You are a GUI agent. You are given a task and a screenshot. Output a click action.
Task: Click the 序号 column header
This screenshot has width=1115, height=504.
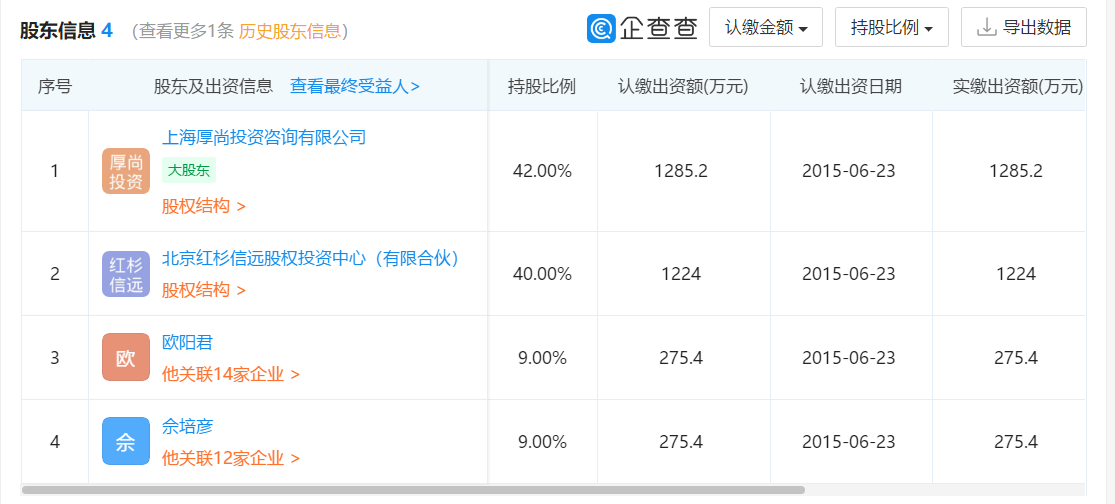tap(55, 87)
